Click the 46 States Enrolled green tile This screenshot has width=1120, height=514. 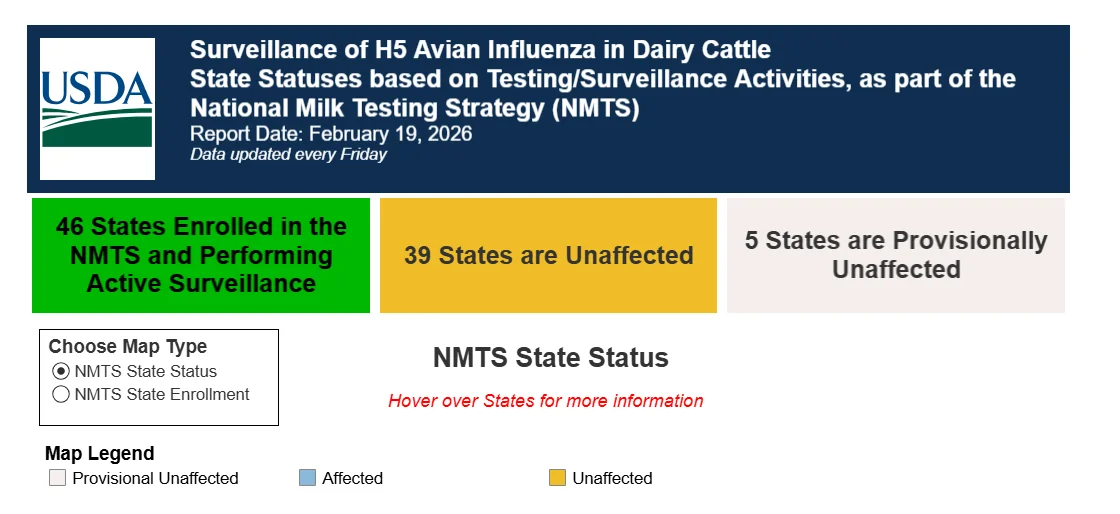coord(201,256)
